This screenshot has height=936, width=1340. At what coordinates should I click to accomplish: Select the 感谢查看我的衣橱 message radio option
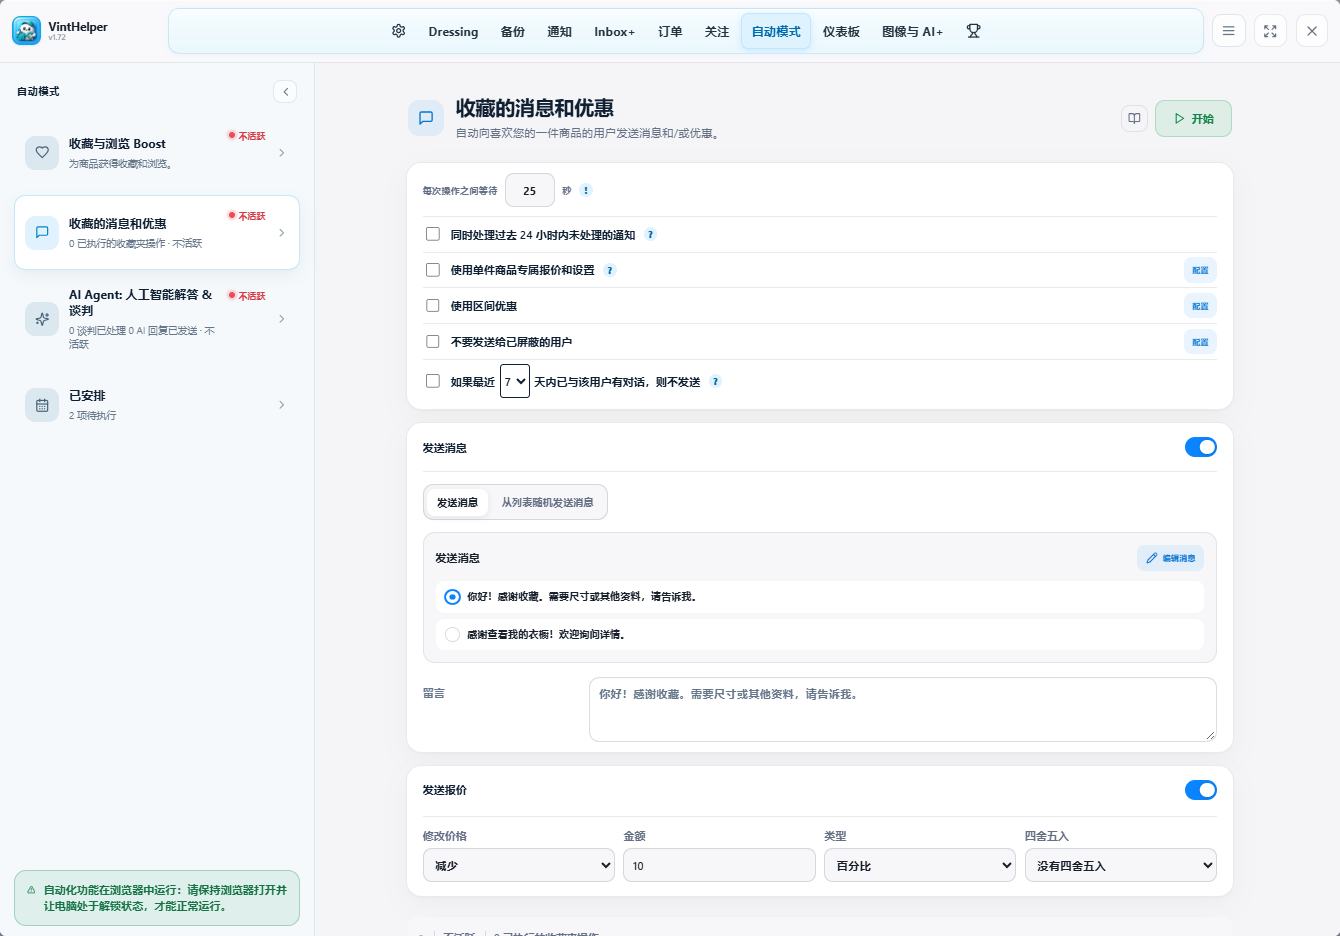pos(453,634)
